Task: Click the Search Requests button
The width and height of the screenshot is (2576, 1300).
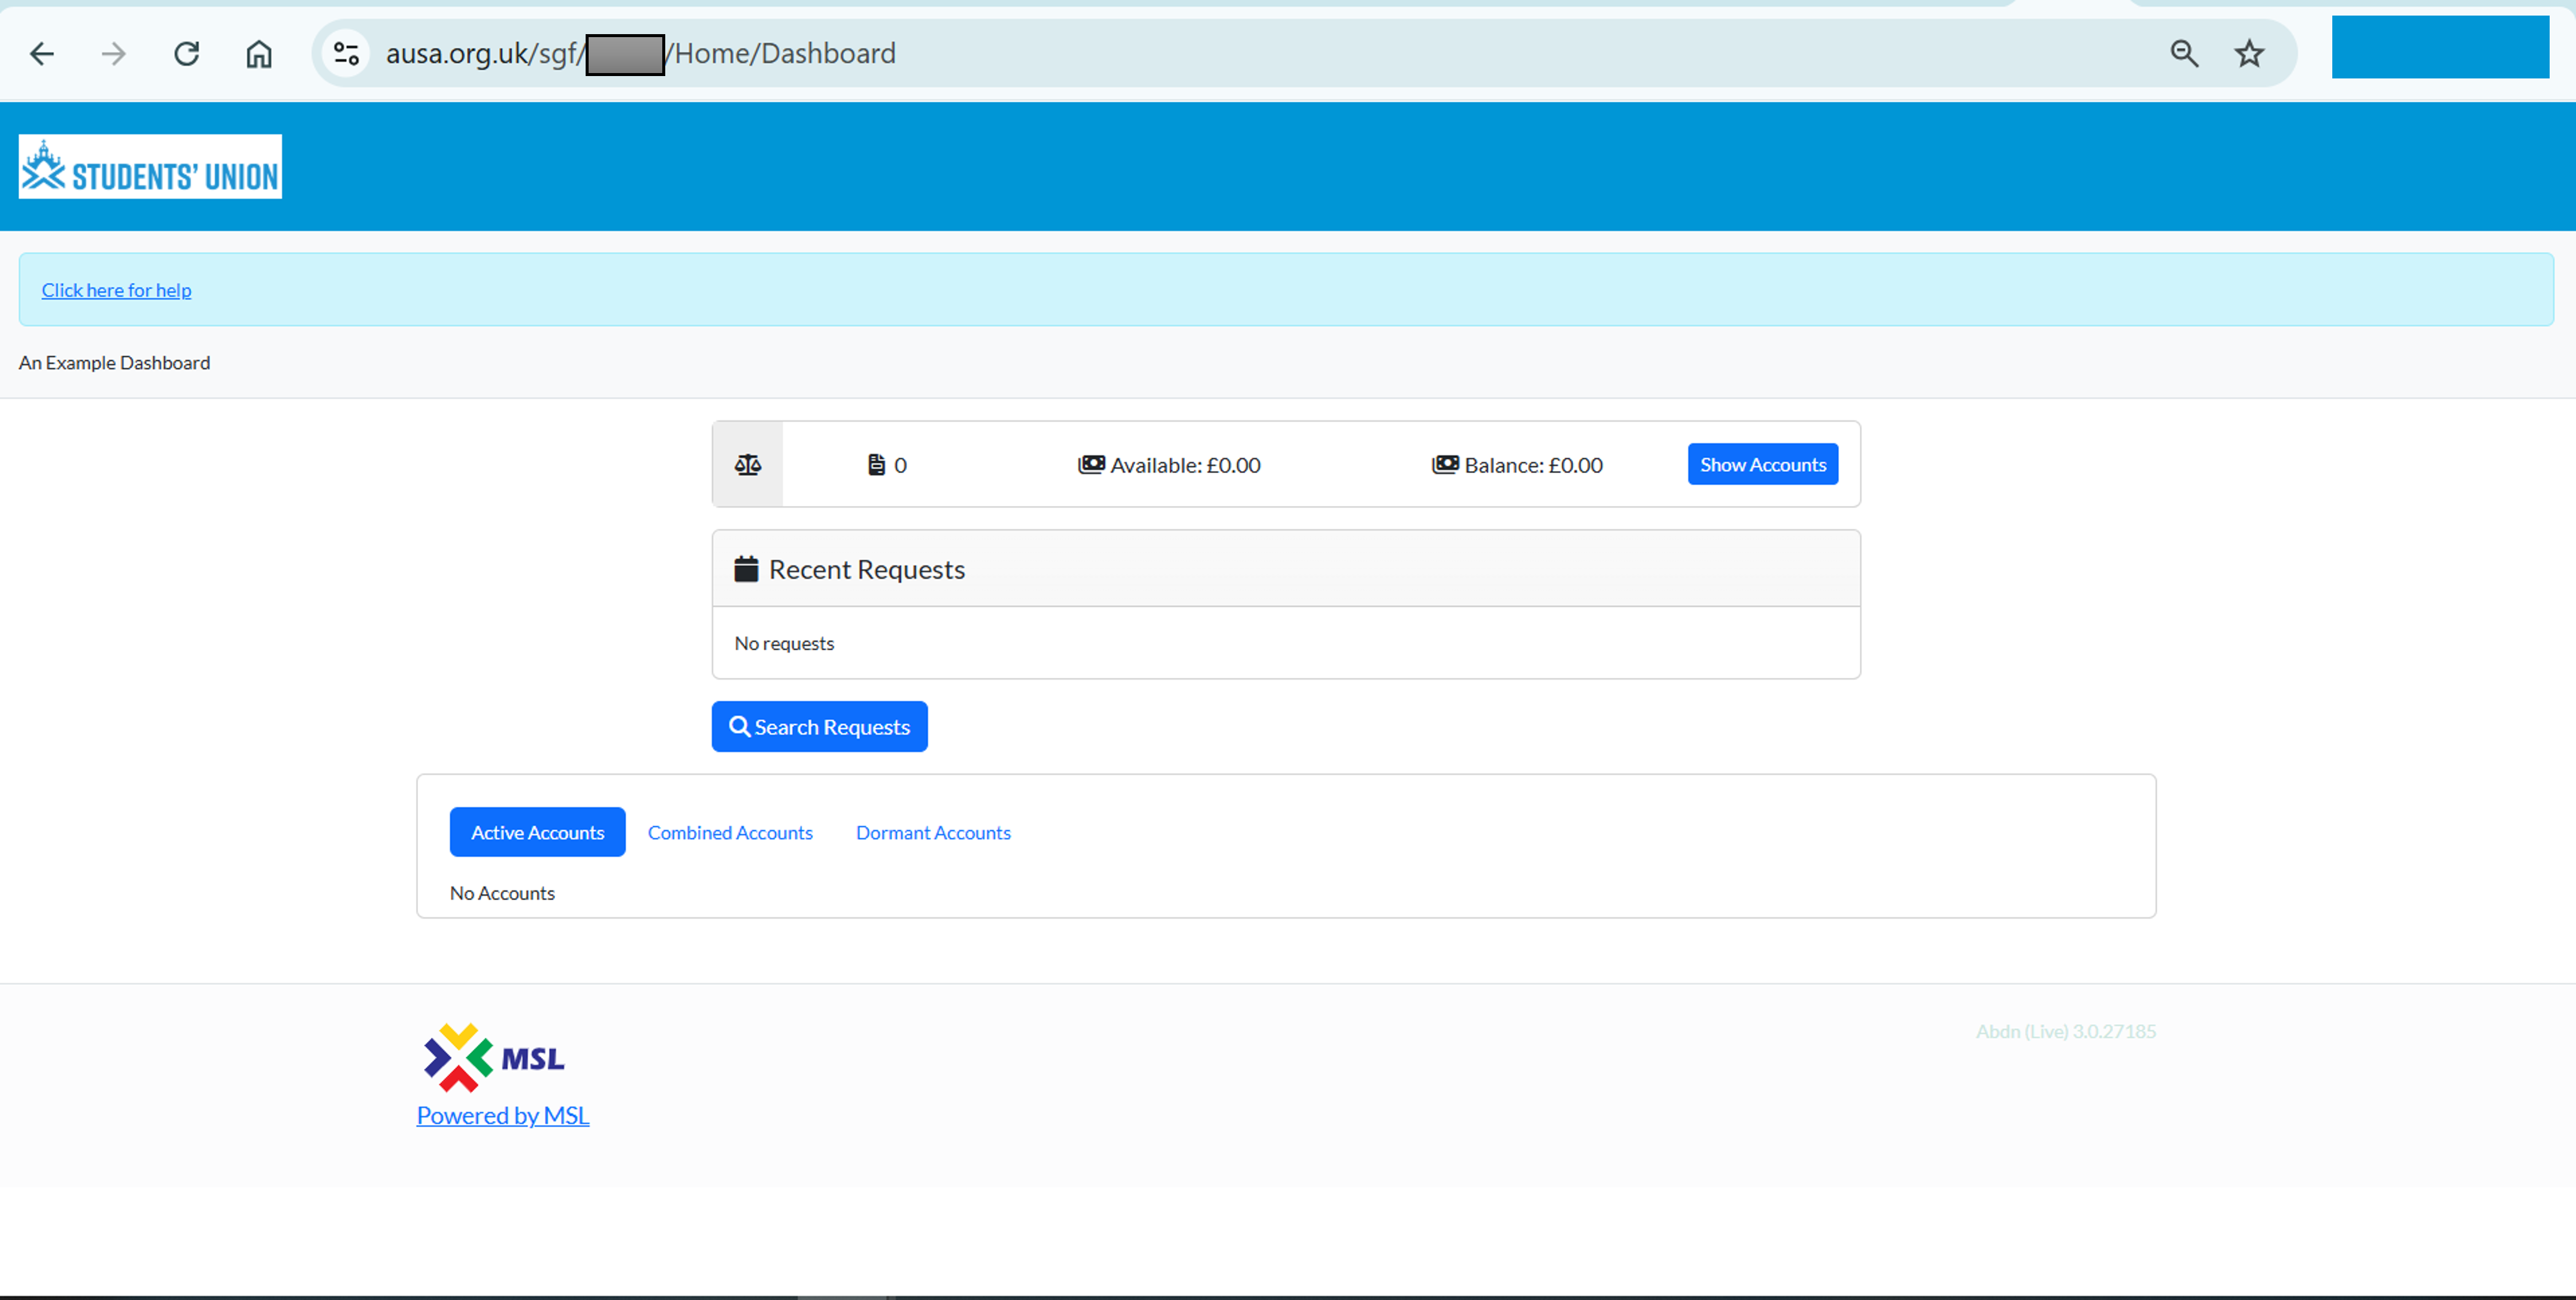Action: click(x=819, y=727)
